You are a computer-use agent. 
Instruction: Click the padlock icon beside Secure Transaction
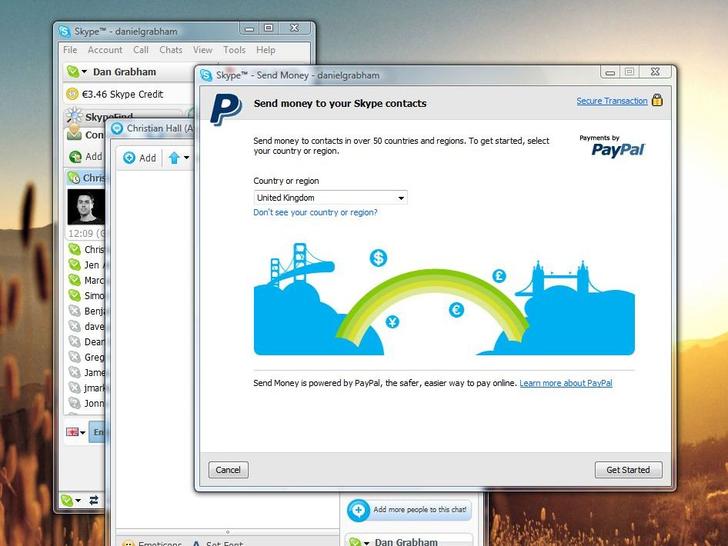tap(656, 100)
